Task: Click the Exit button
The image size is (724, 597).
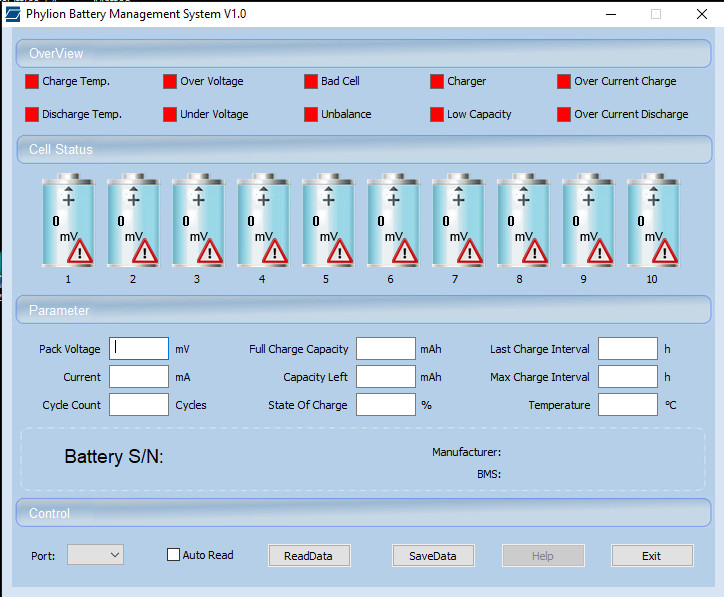Action: tap(652, 556)
